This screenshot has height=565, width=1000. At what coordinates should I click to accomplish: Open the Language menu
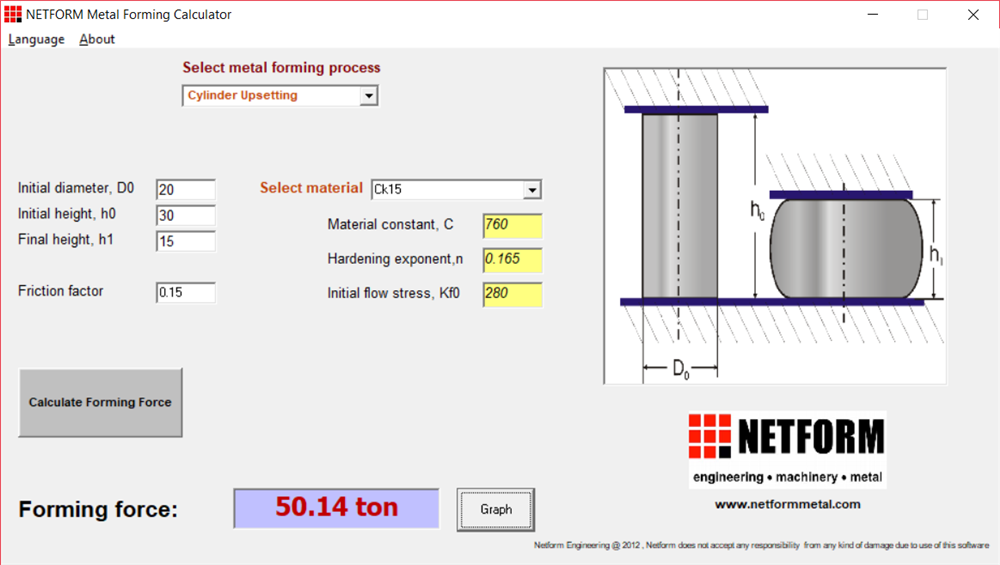36,39
